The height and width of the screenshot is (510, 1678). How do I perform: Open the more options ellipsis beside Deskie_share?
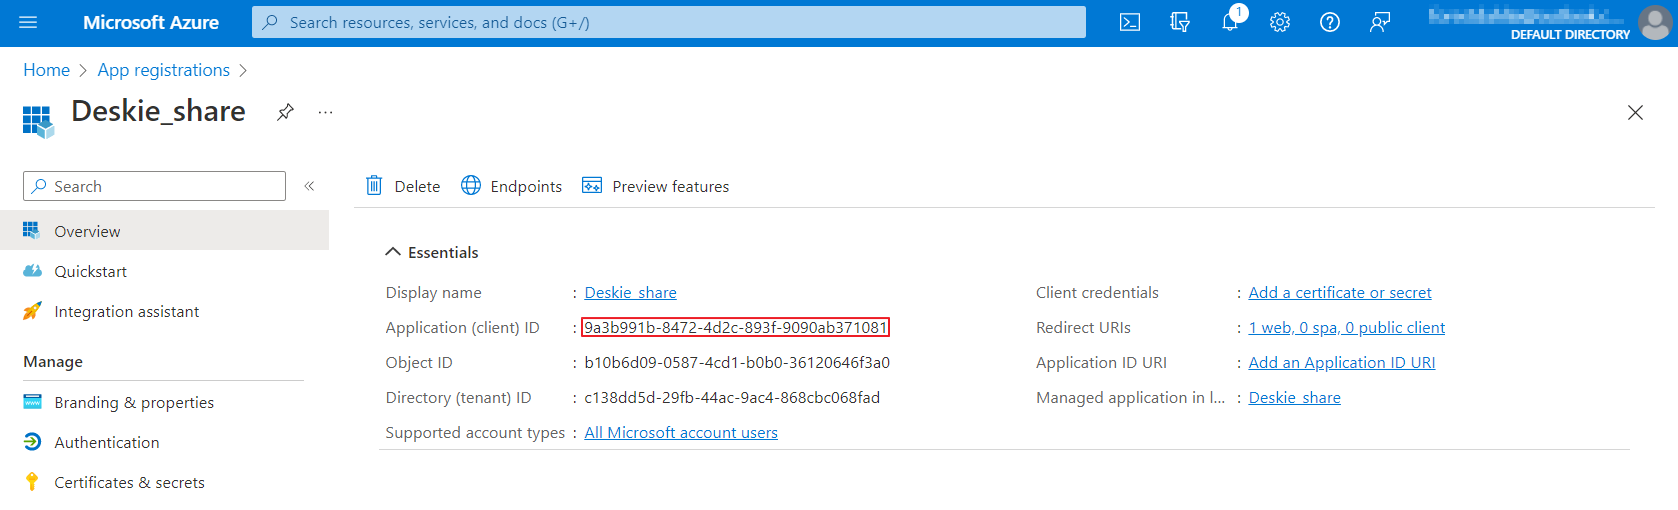point(325,112)
